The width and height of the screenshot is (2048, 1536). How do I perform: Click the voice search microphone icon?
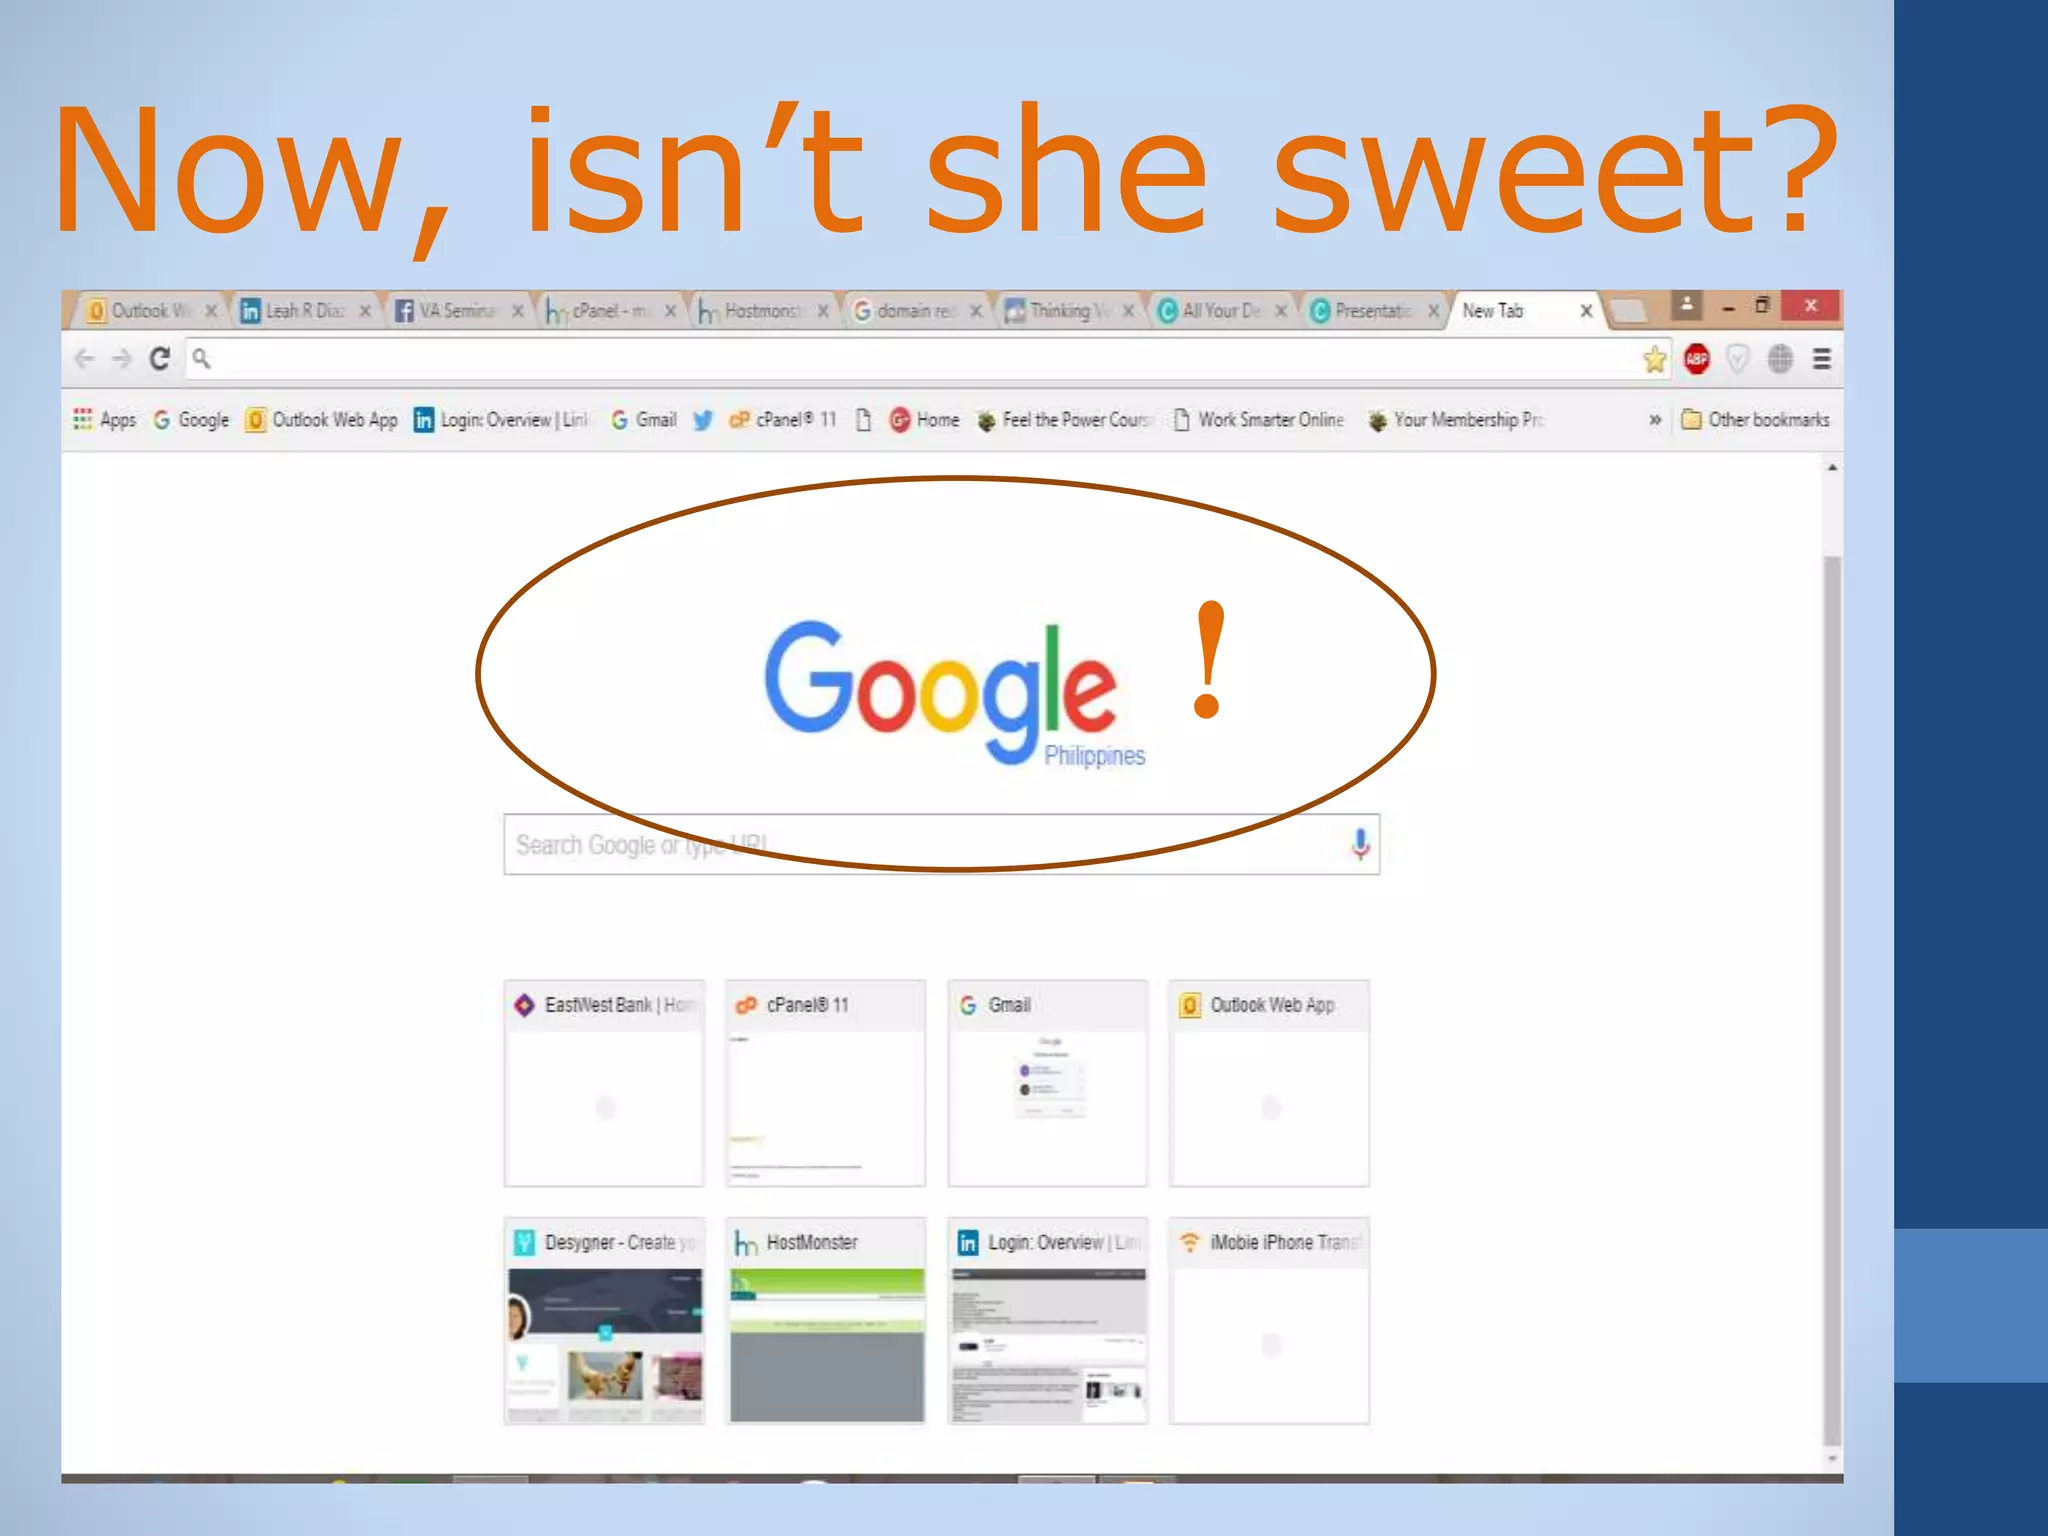tap(1359, 845)
